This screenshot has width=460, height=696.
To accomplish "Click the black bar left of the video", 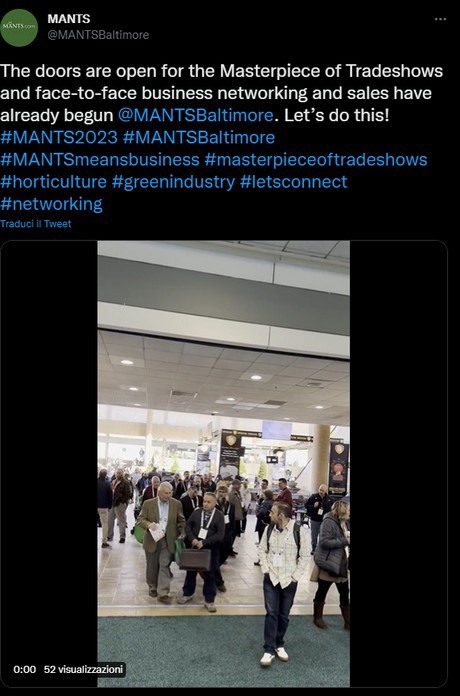I will 49,464.
